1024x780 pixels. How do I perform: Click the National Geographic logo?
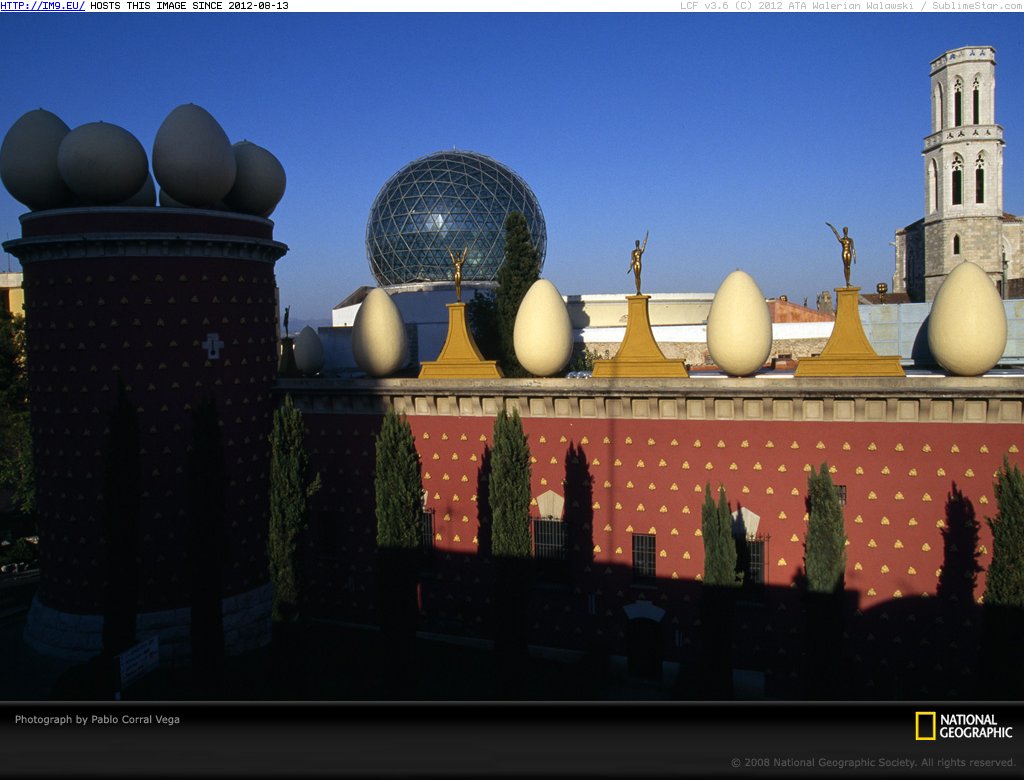point(963,726)
